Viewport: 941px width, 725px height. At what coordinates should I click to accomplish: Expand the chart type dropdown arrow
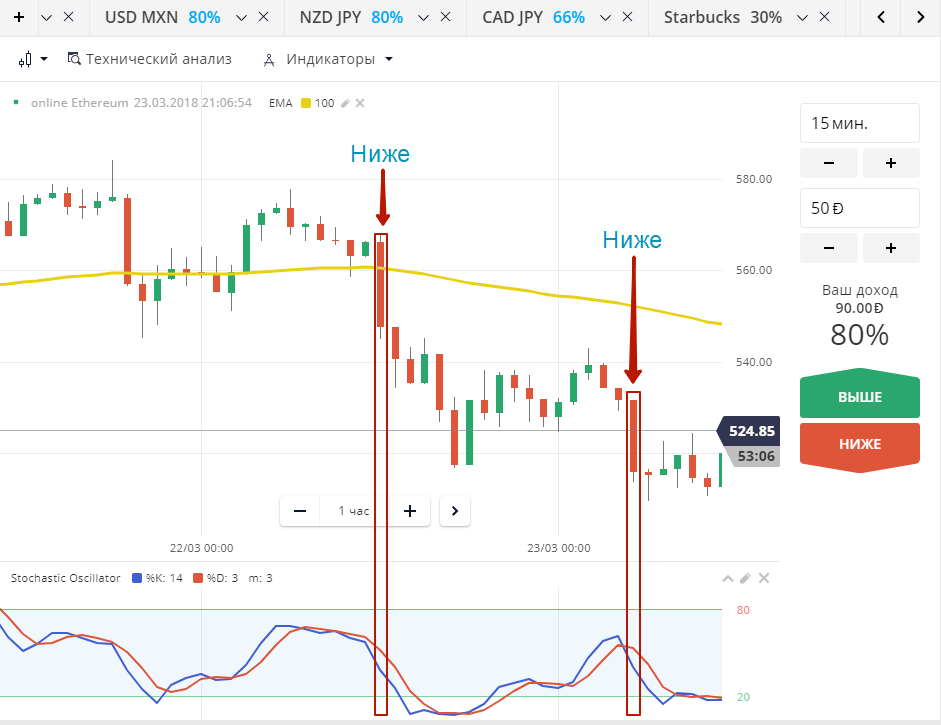pos(42,59)
